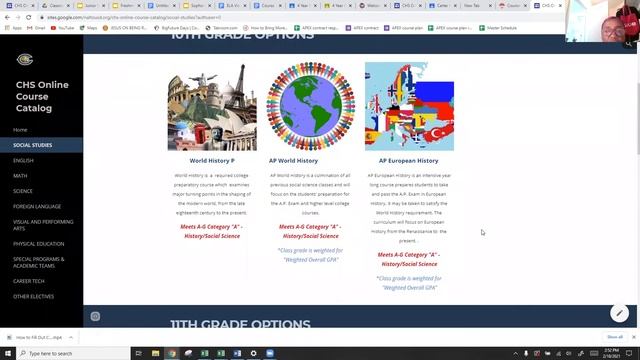This screenshot has height=360, width=640.
Task: Open the site search magnifier icon
Action: tap(629, 44)
